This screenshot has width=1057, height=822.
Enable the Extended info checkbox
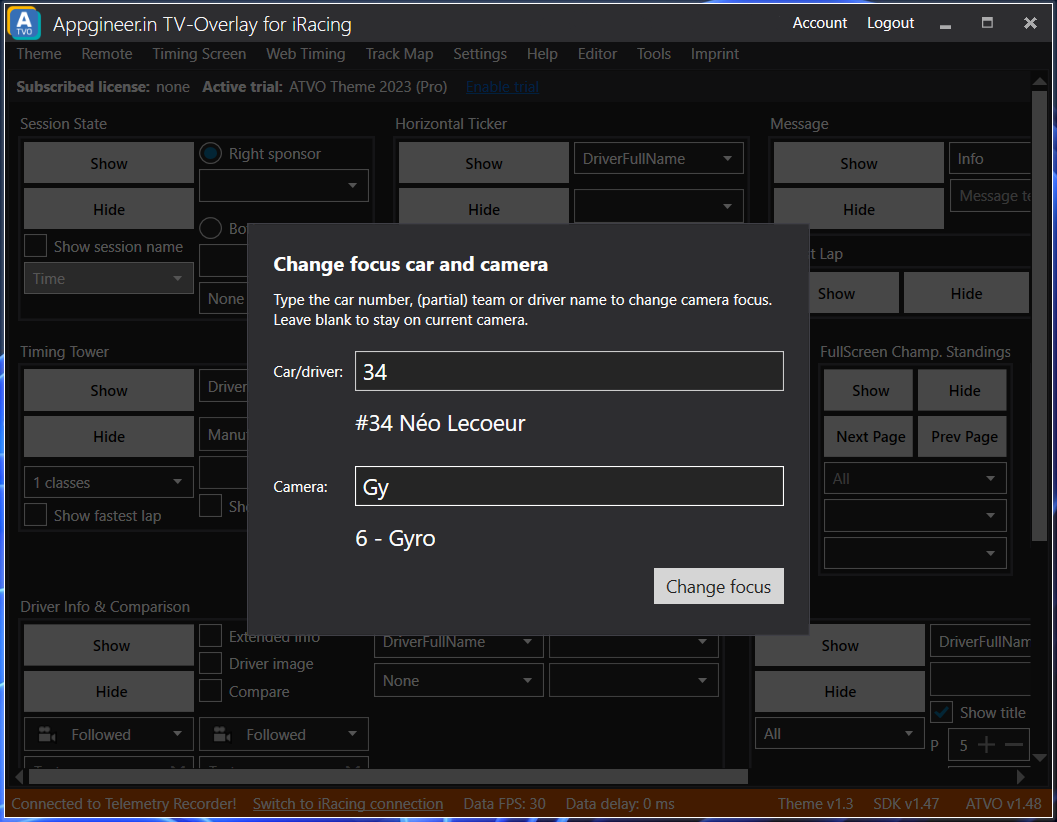click(210, 636)
